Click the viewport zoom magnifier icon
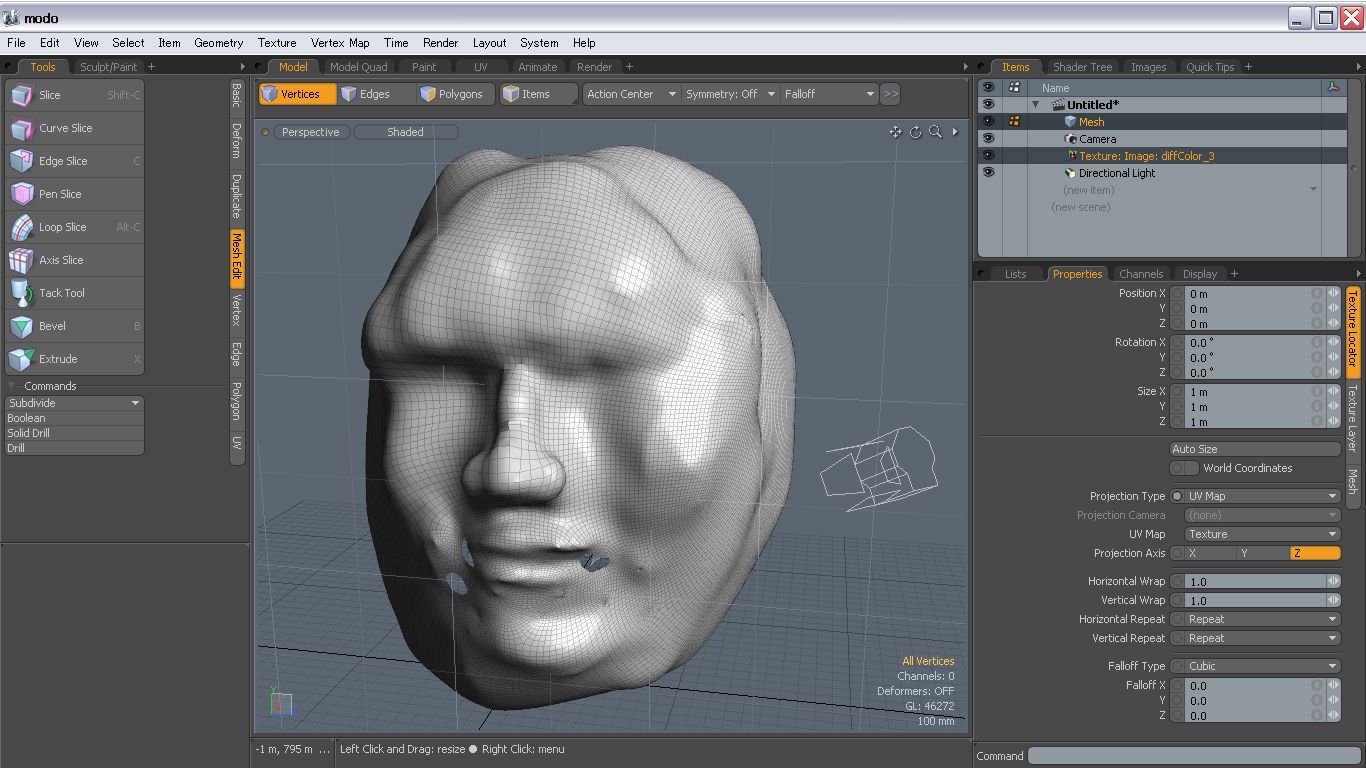 tap(934, 131)
